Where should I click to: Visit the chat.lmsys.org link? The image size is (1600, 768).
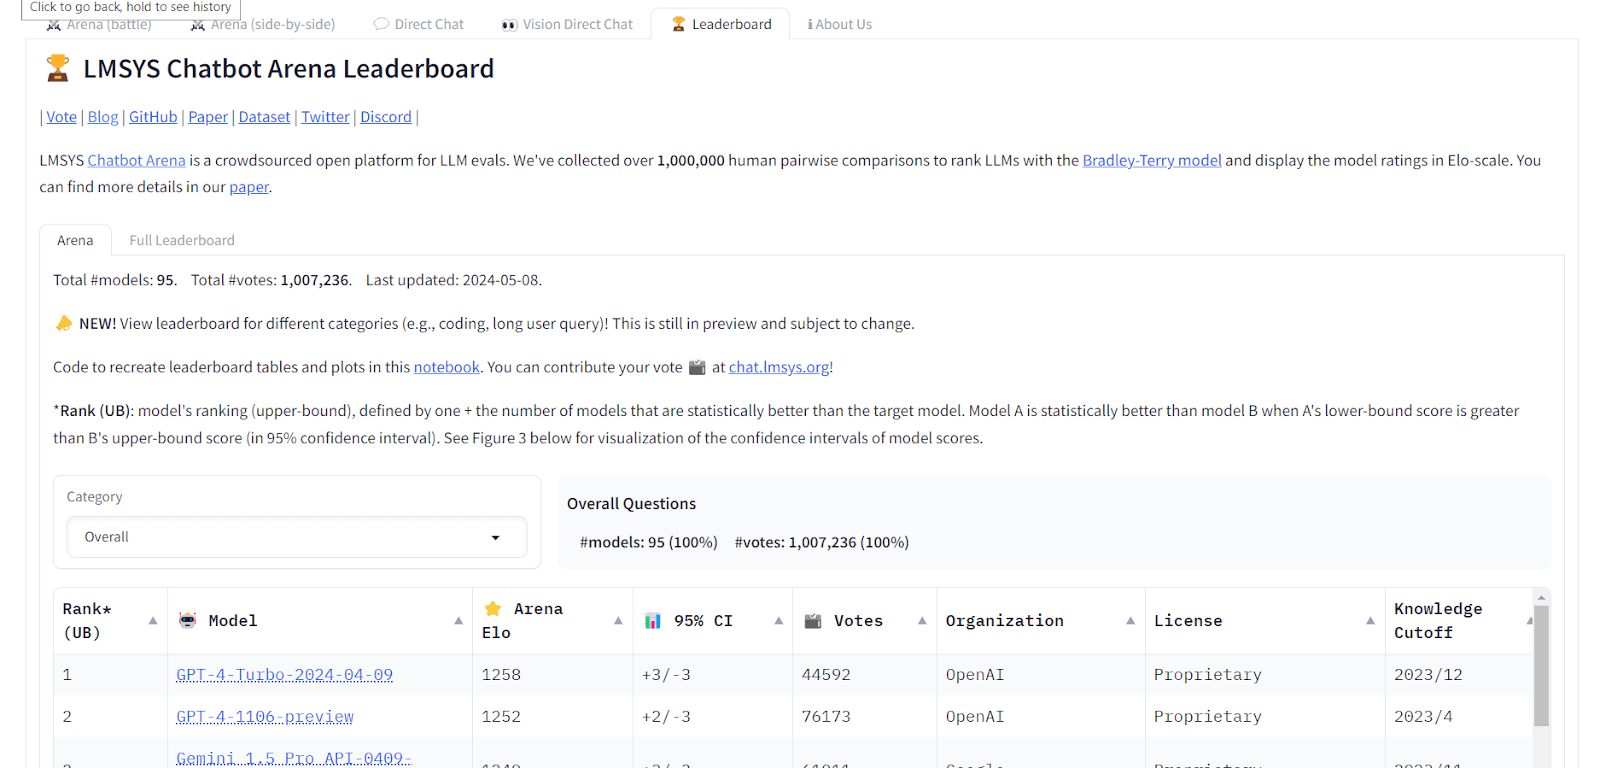[x=779, y=367]
